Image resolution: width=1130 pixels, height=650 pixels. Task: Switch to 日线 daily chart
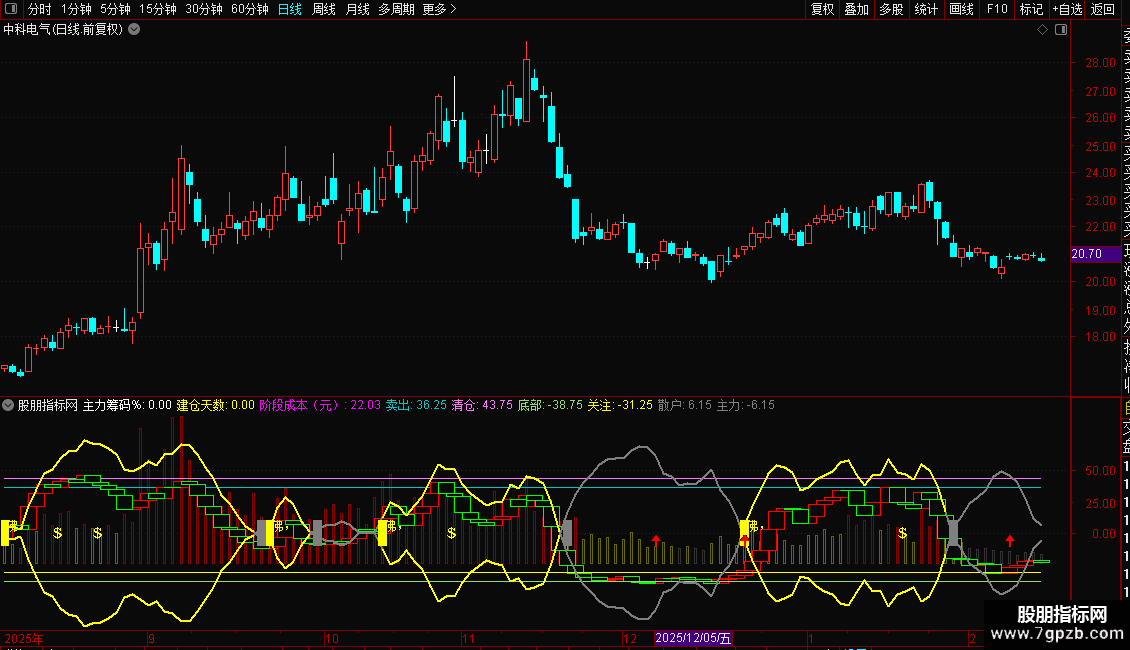[290, 9]
